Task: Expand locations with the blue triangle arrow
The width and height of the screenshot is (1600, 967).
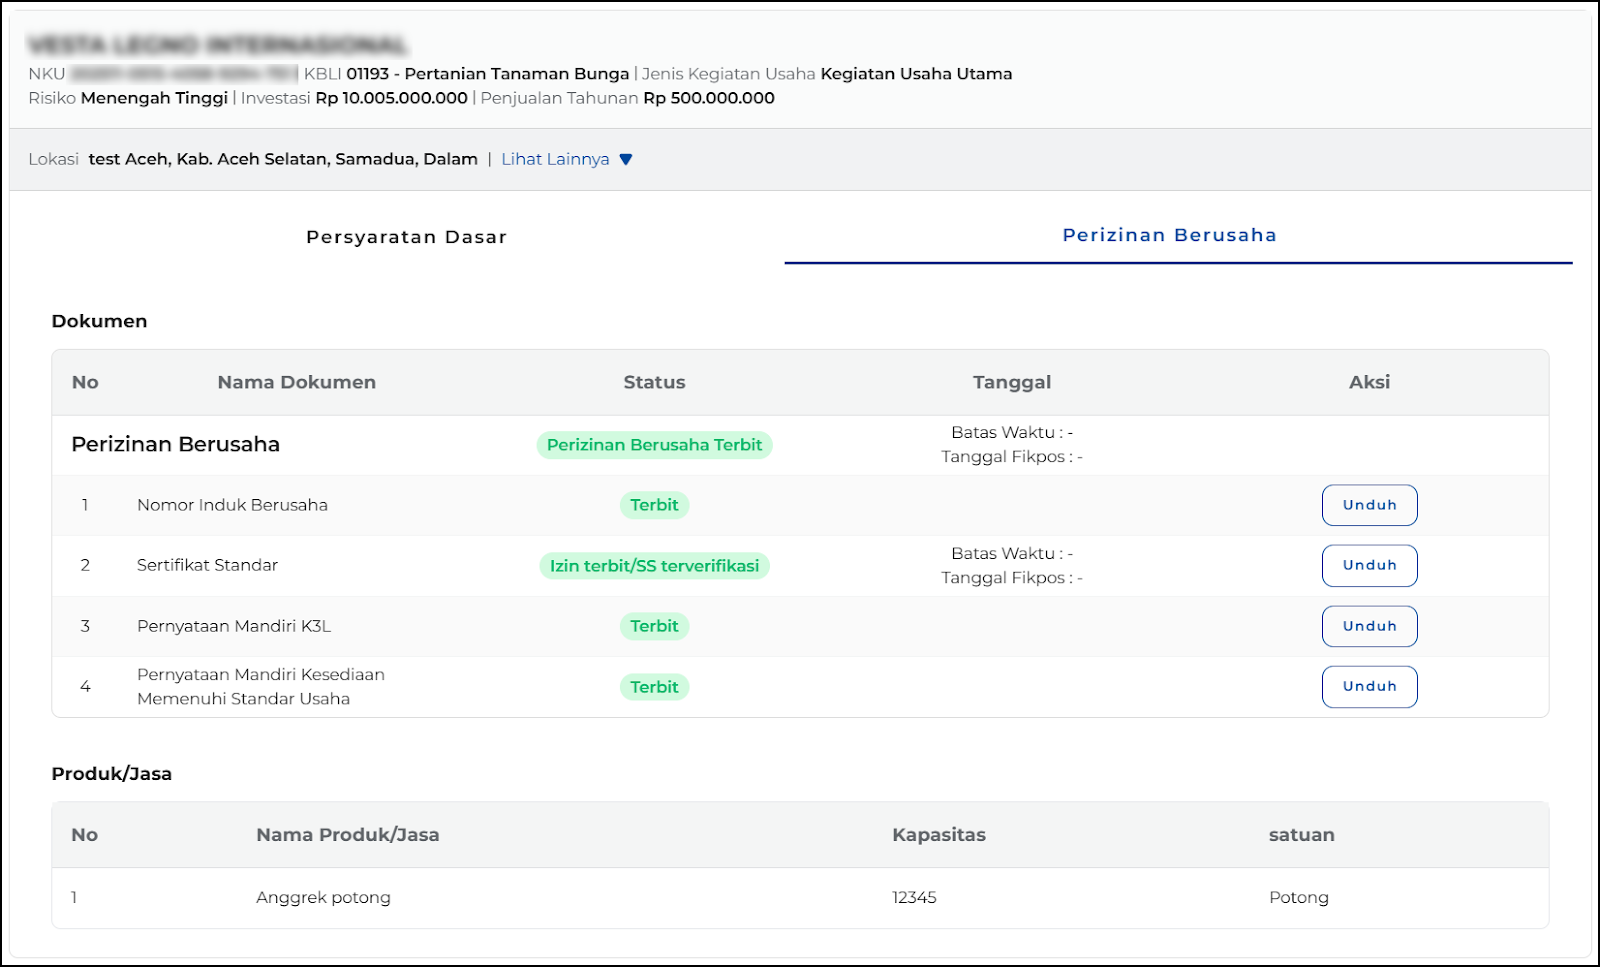Action: (x=626, y=159)
